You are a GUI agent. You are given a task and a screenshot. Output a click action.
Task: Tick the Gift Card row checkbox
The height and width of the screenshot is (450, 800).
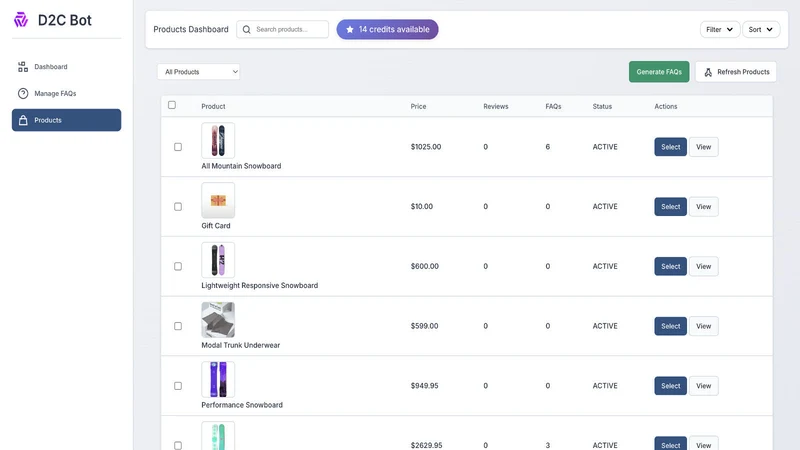tap(178, 207)
